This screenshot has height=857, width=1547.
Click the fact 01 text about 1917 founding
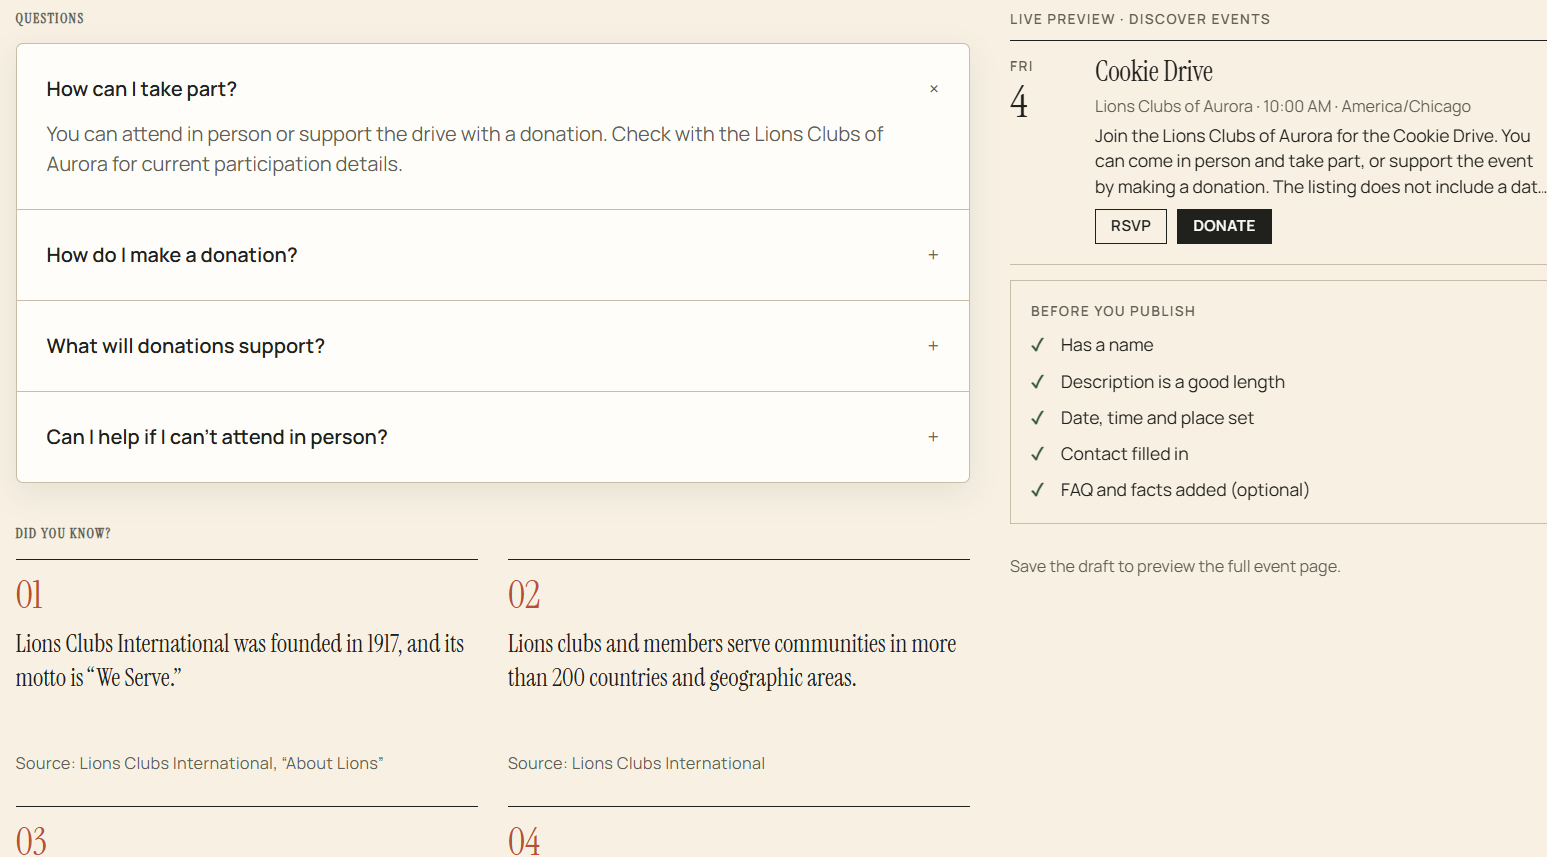(240, 660)
